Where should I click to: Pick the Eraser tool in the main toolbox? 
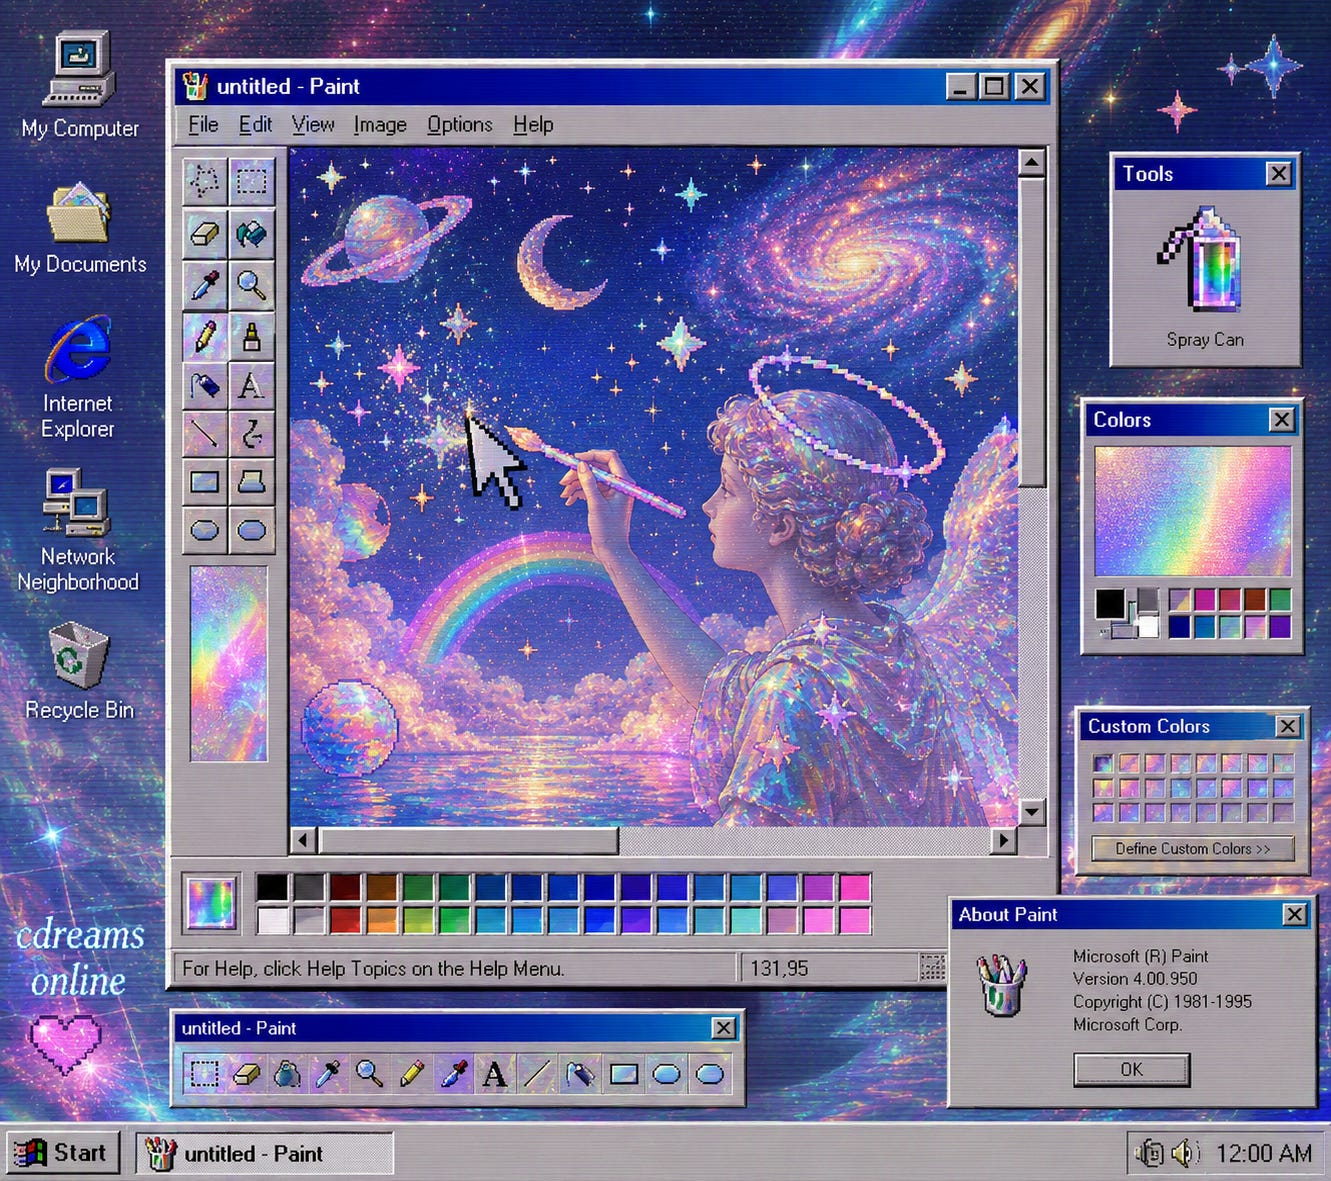click(205, 233)
